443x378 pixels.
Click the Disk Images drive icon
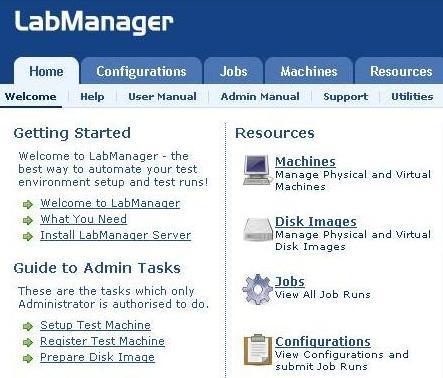pos(257,229)
